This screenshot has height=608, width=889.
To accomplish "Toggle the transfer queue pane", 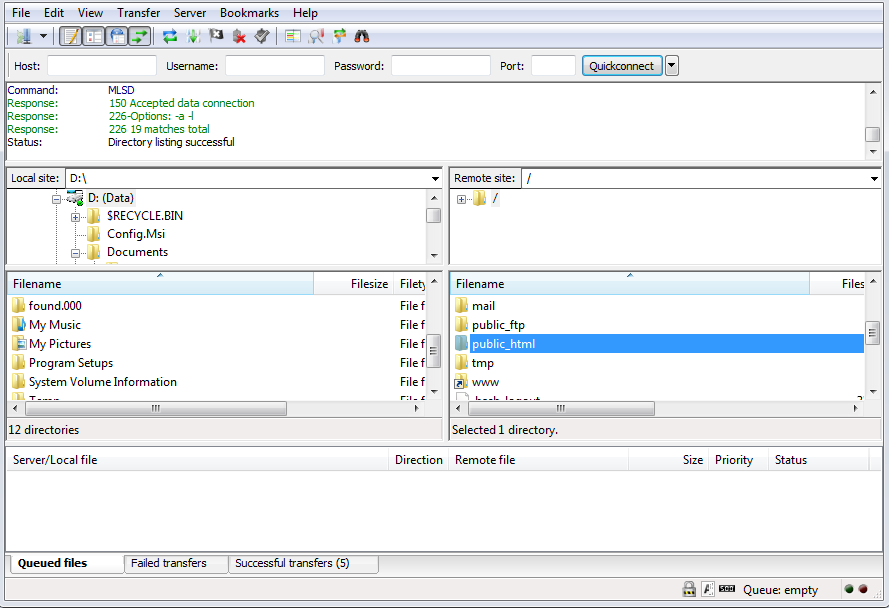I will coord(139,36).
